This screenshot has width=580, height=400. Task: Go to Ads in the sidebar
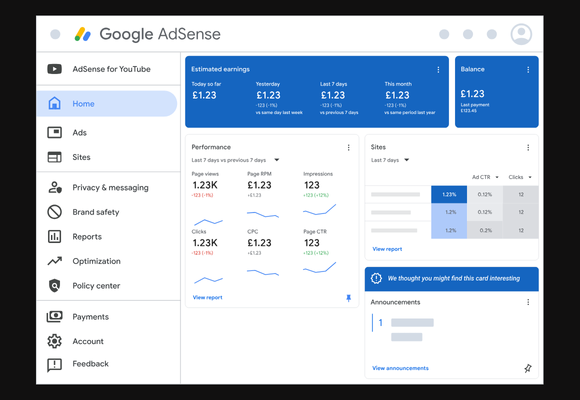click(108, 132)
